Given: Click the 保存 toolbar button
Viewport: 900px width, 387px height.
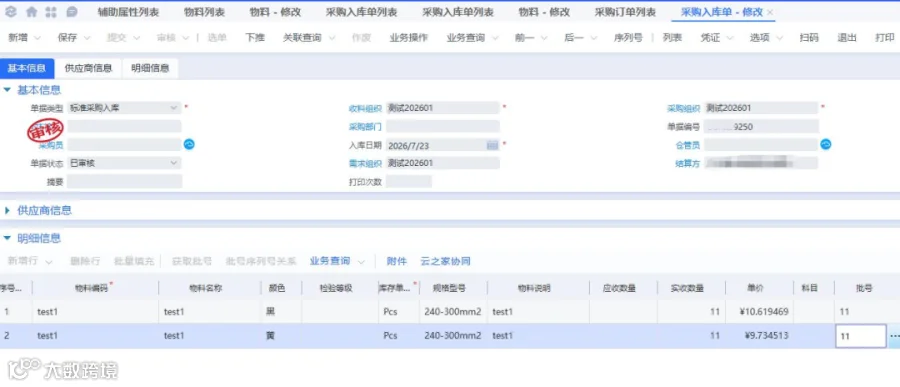Looking at the screenshot, I should click(x=67, y=38).
